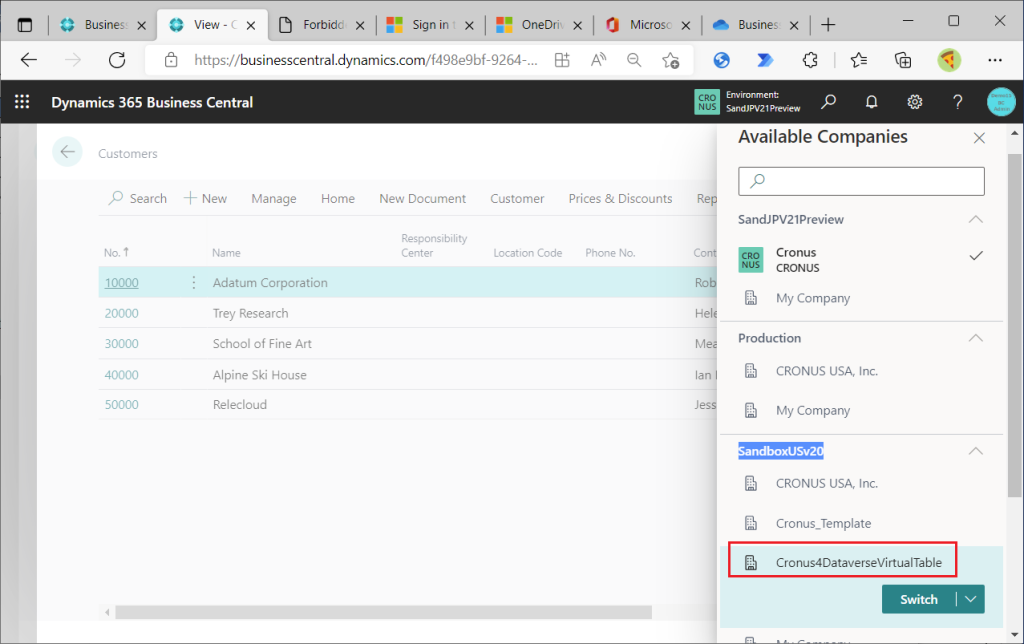Click the browser back arrow
Screen dimensions: 1024x644
pyautogui.click(x=29, y=60)
